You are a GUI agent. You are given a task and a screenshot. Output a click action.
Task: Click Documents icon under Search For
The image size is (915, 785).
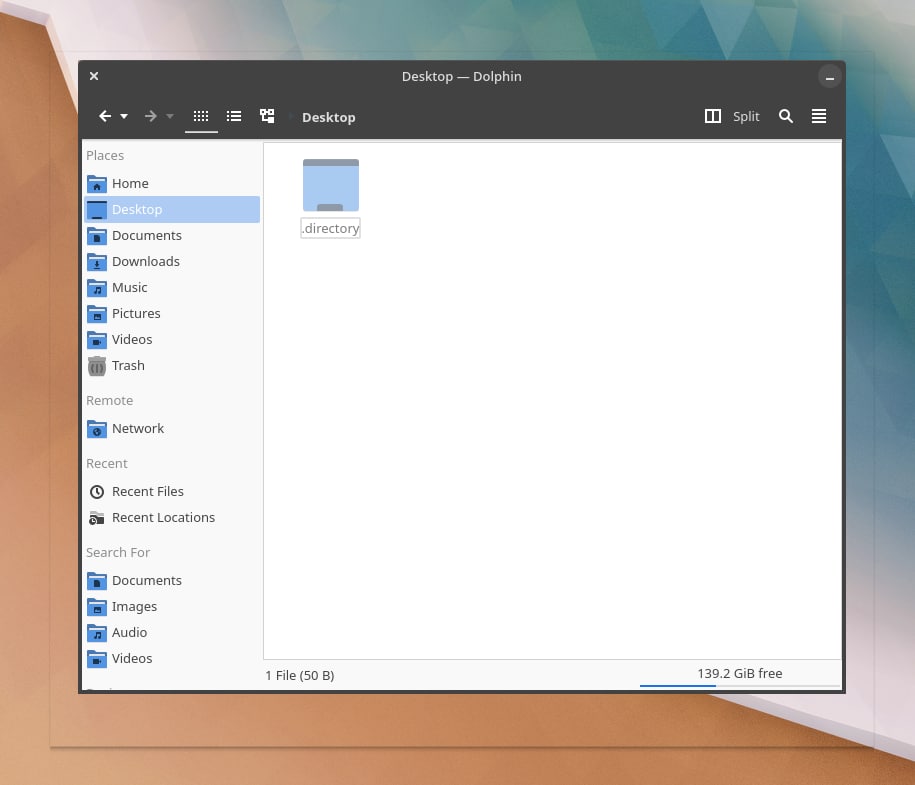point(97,581)
